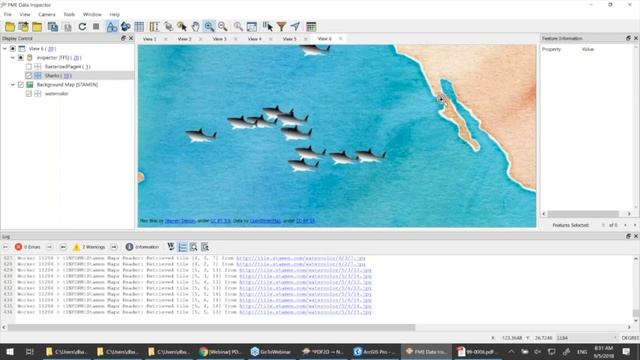Click the Zoom to Extents window icon
Screen dimensions: 640x360
click(x=252, y=27)
